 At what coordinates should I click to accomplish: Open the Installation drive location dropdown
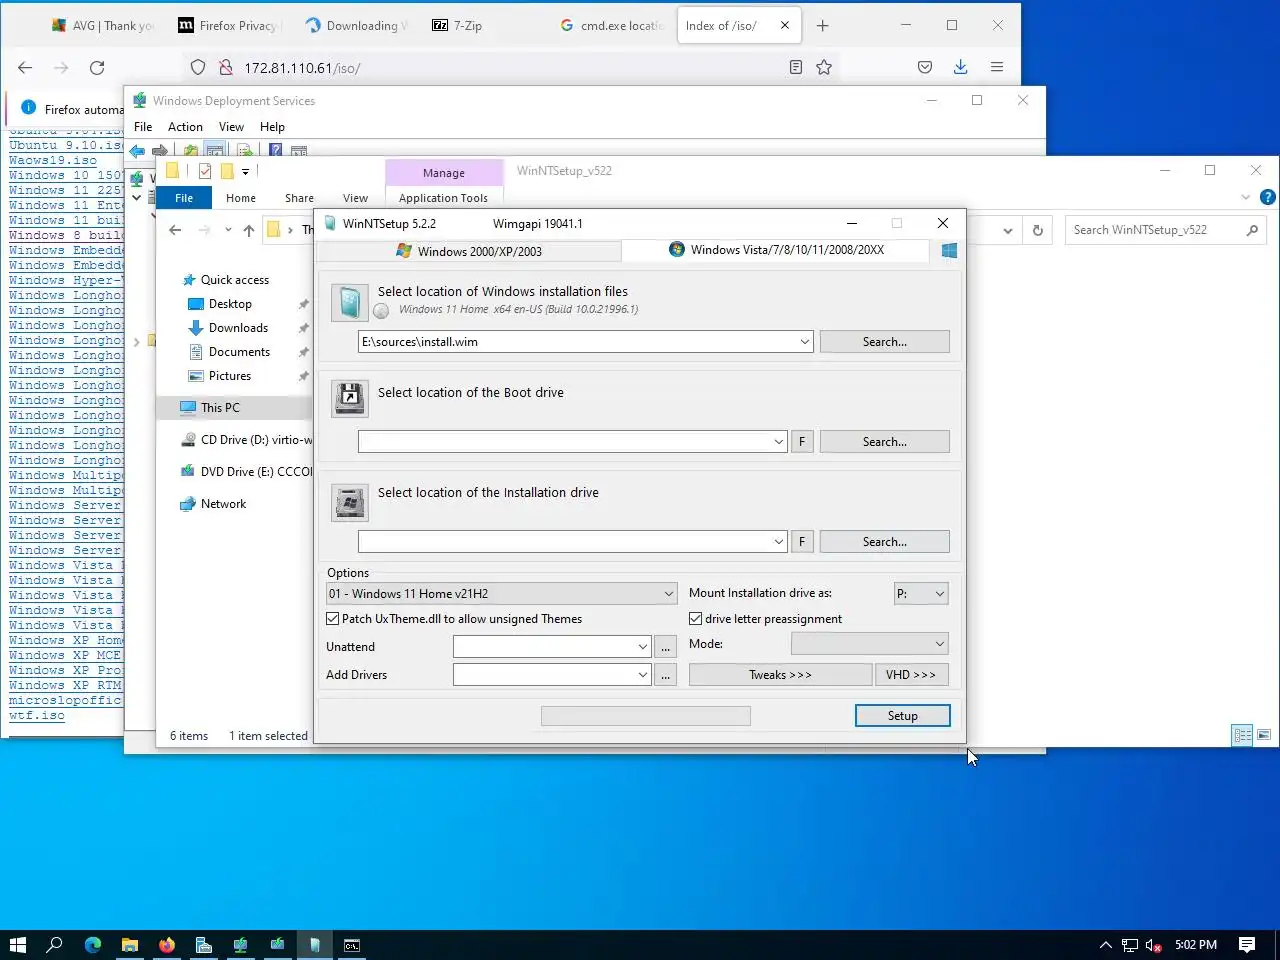tap(779, 542)
